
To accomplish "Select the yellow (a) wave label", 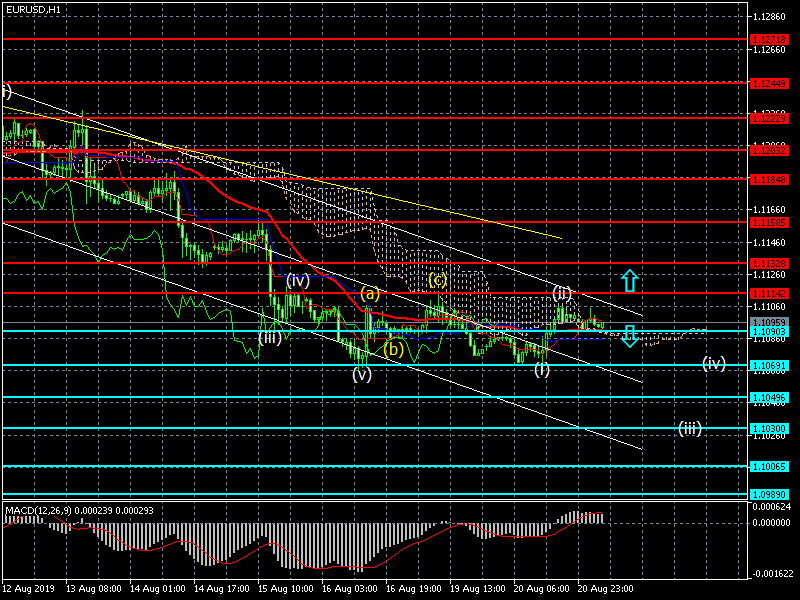I will point(370,294).
